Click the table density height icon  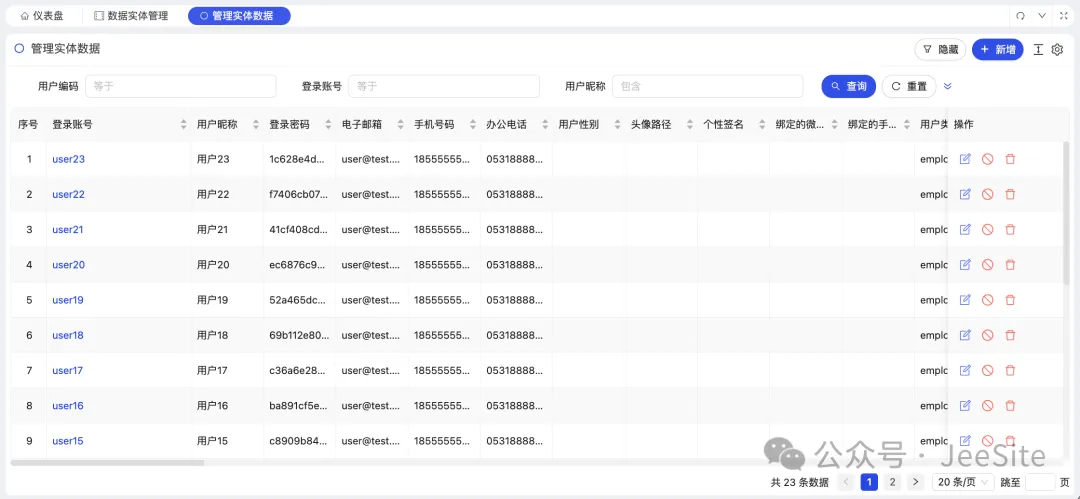pos(1038,50)
